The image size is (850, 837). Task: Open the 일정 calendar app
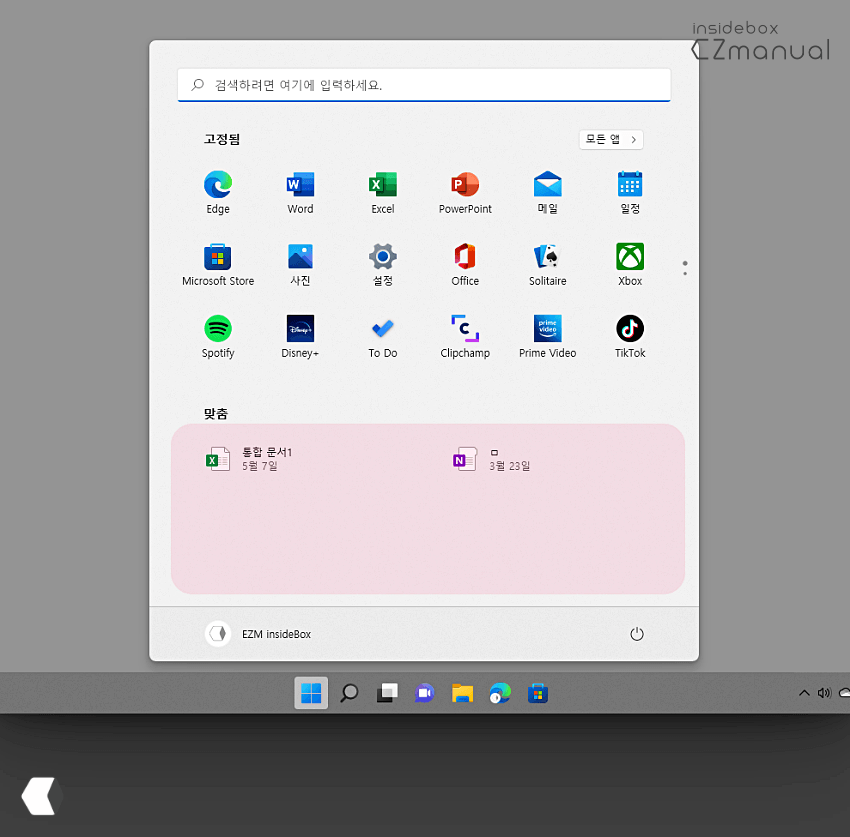(x=629, y=184)
